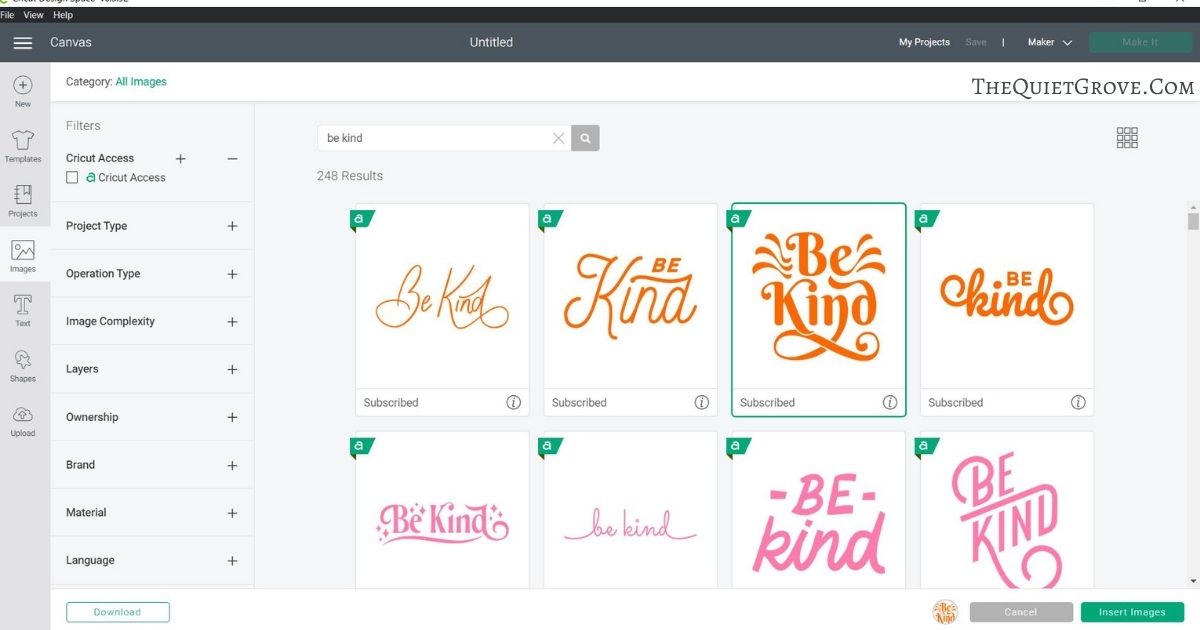This screenshot has width=1200, height=630.
Task: Select the pink thin cursive be kind image
Action: click(630, 510)
